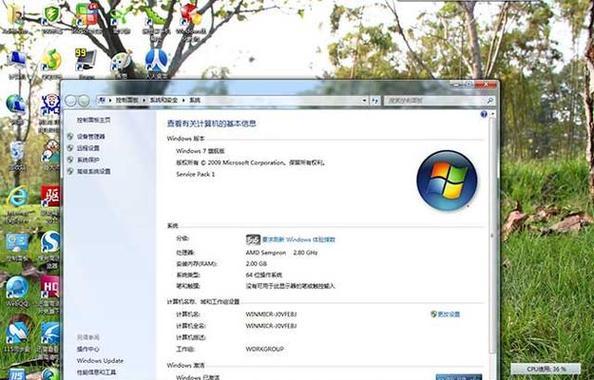The image size is (594, 380).
Task: Open 设备管理器 (Device Manager) in left sidebar
Action: [91, 136]
